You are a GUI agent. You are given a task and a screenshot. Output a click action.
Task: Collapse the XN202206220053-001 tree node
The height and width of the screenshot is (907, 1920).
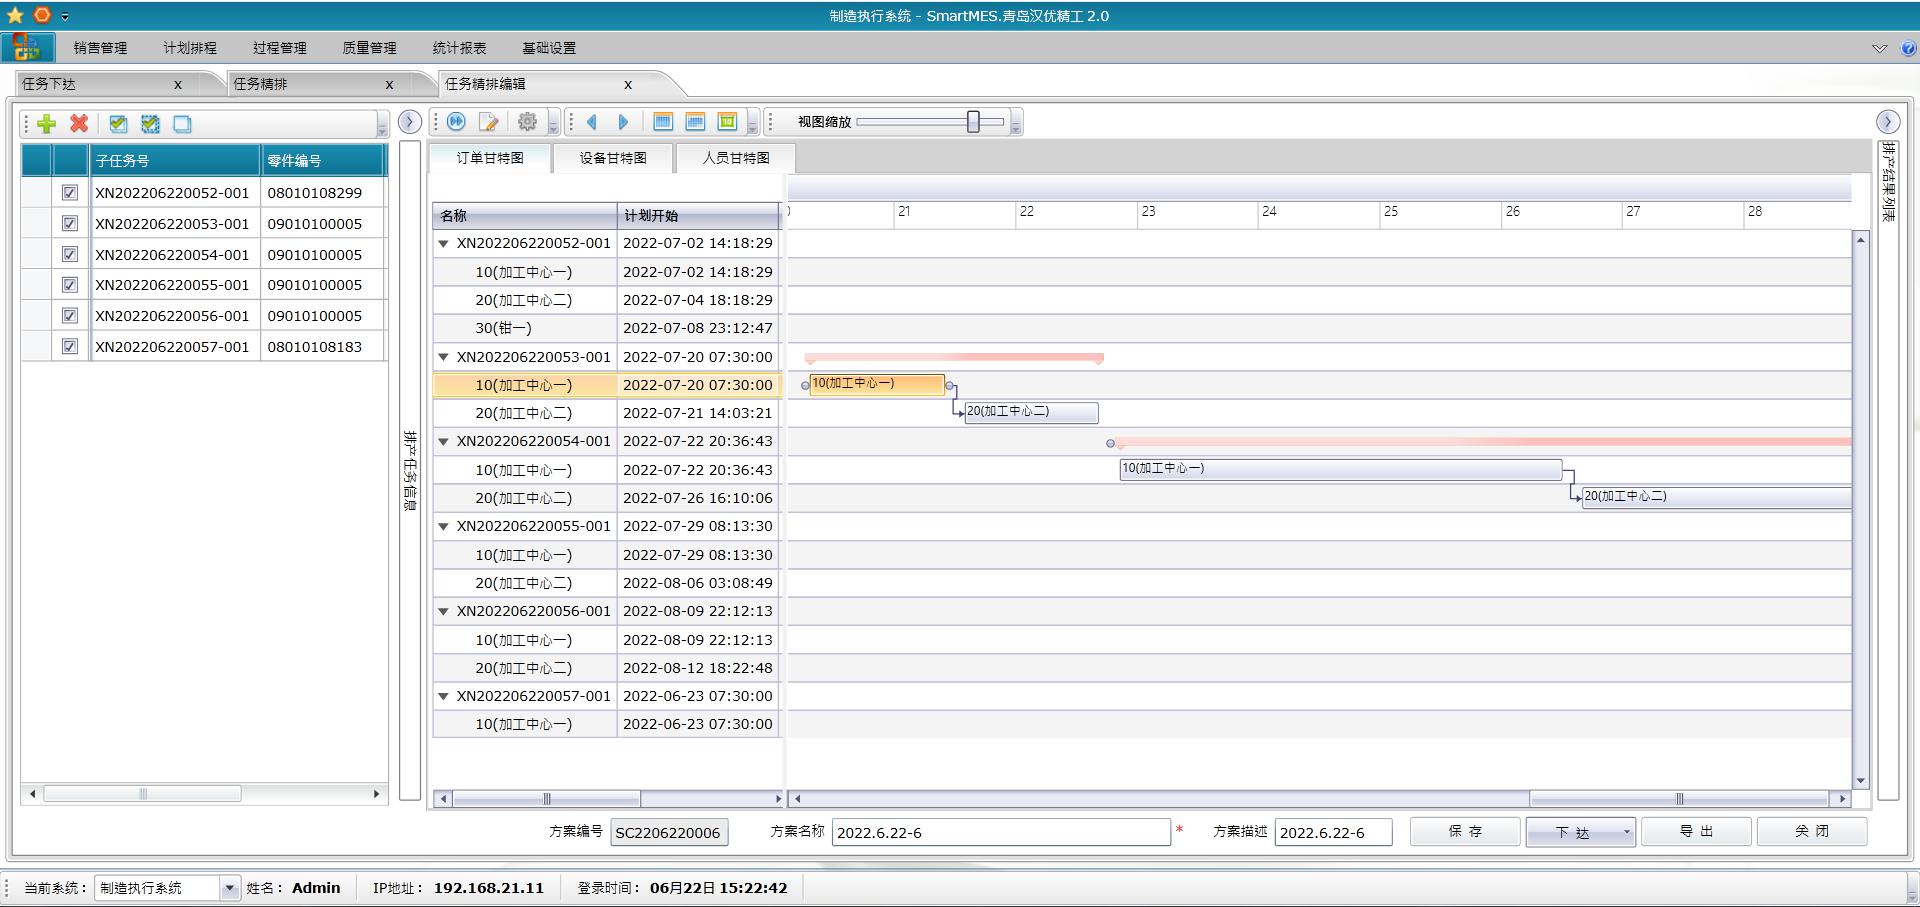tap(443, 357)
